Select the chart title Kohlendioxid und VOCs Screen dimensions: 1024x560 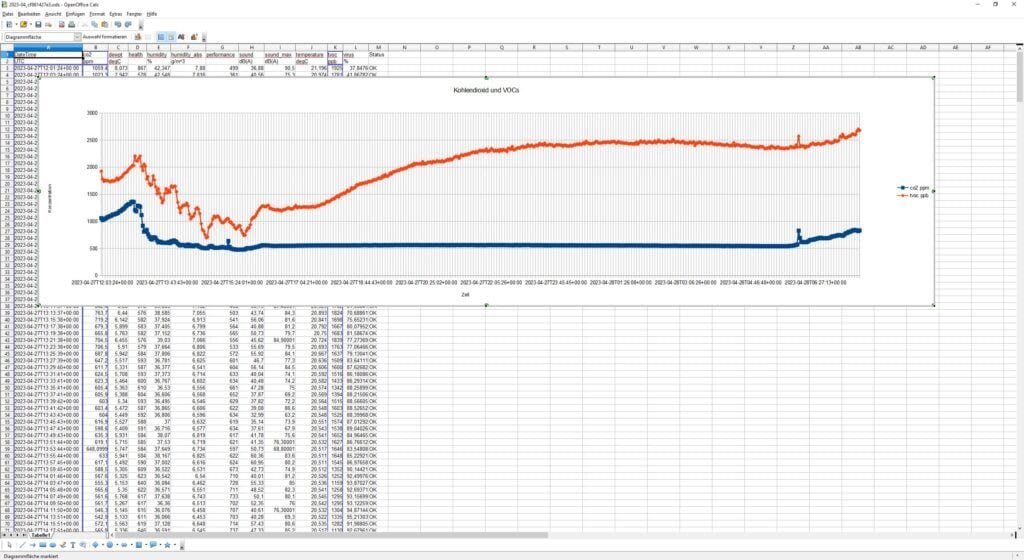pyautogui.click(x=486, y=90)
